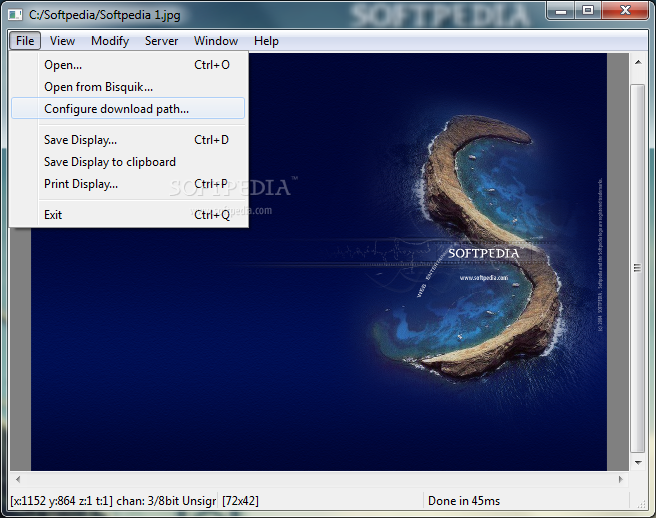656x518 pixels.
Task: Click the application icon in title bar
Action: pyautogui.click(x=15, y=15)
